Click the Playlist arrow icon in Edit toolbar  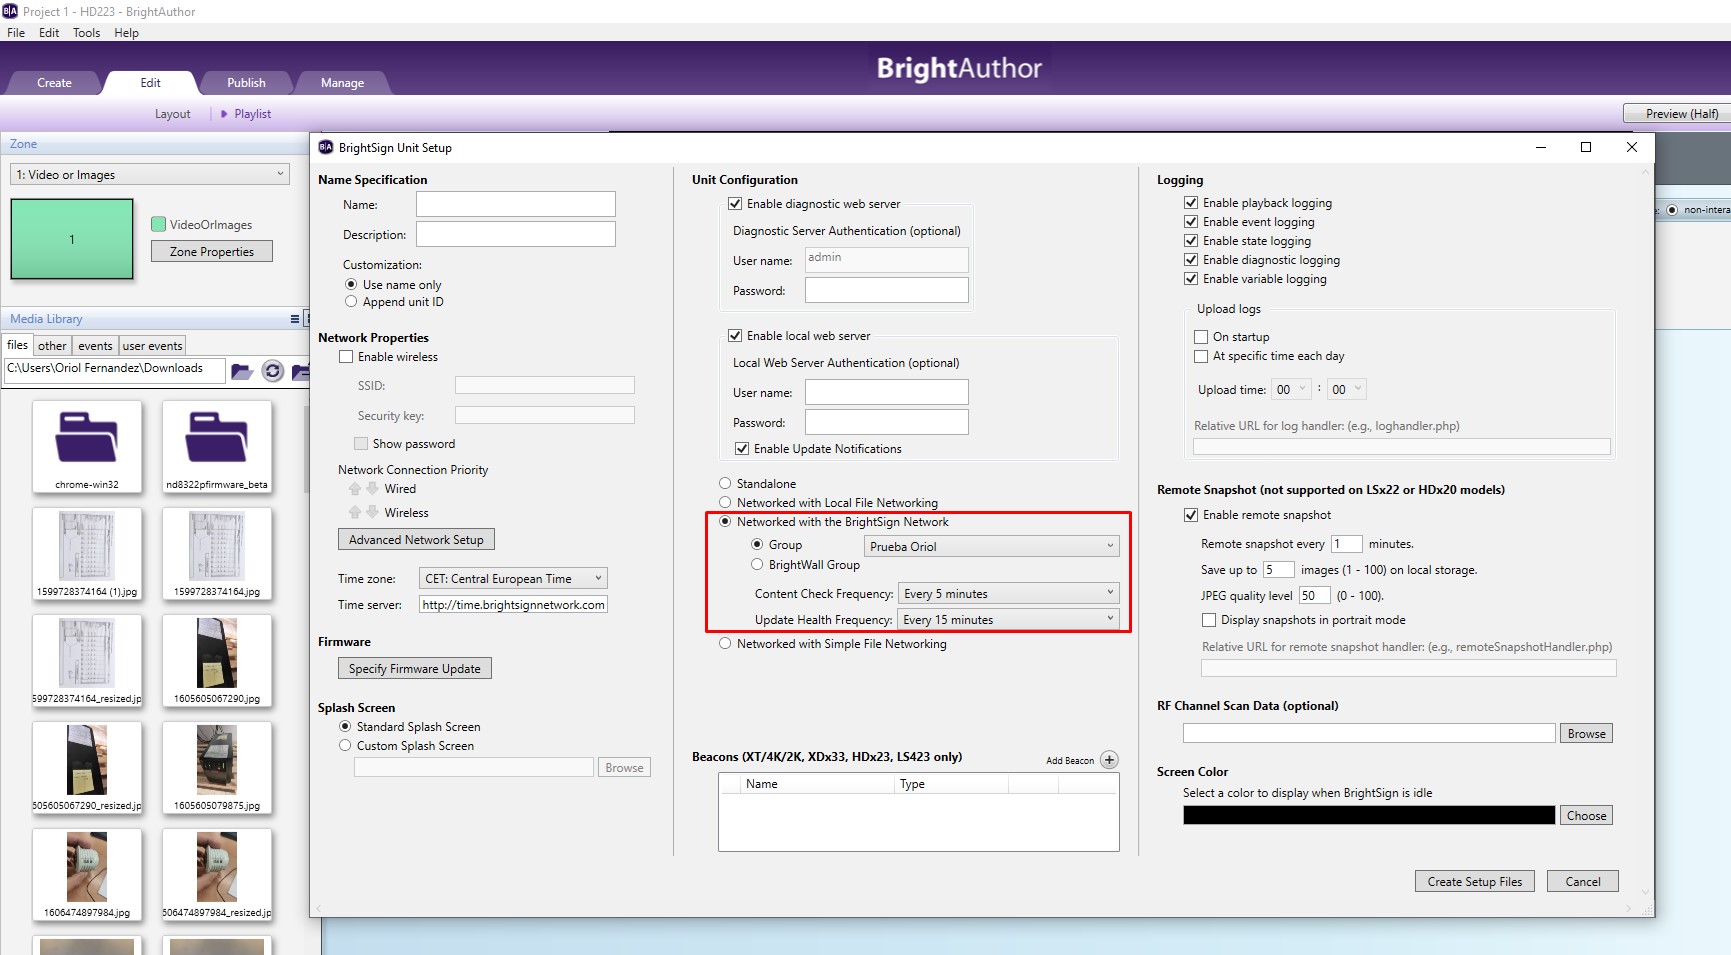click(x=224, y=114)
